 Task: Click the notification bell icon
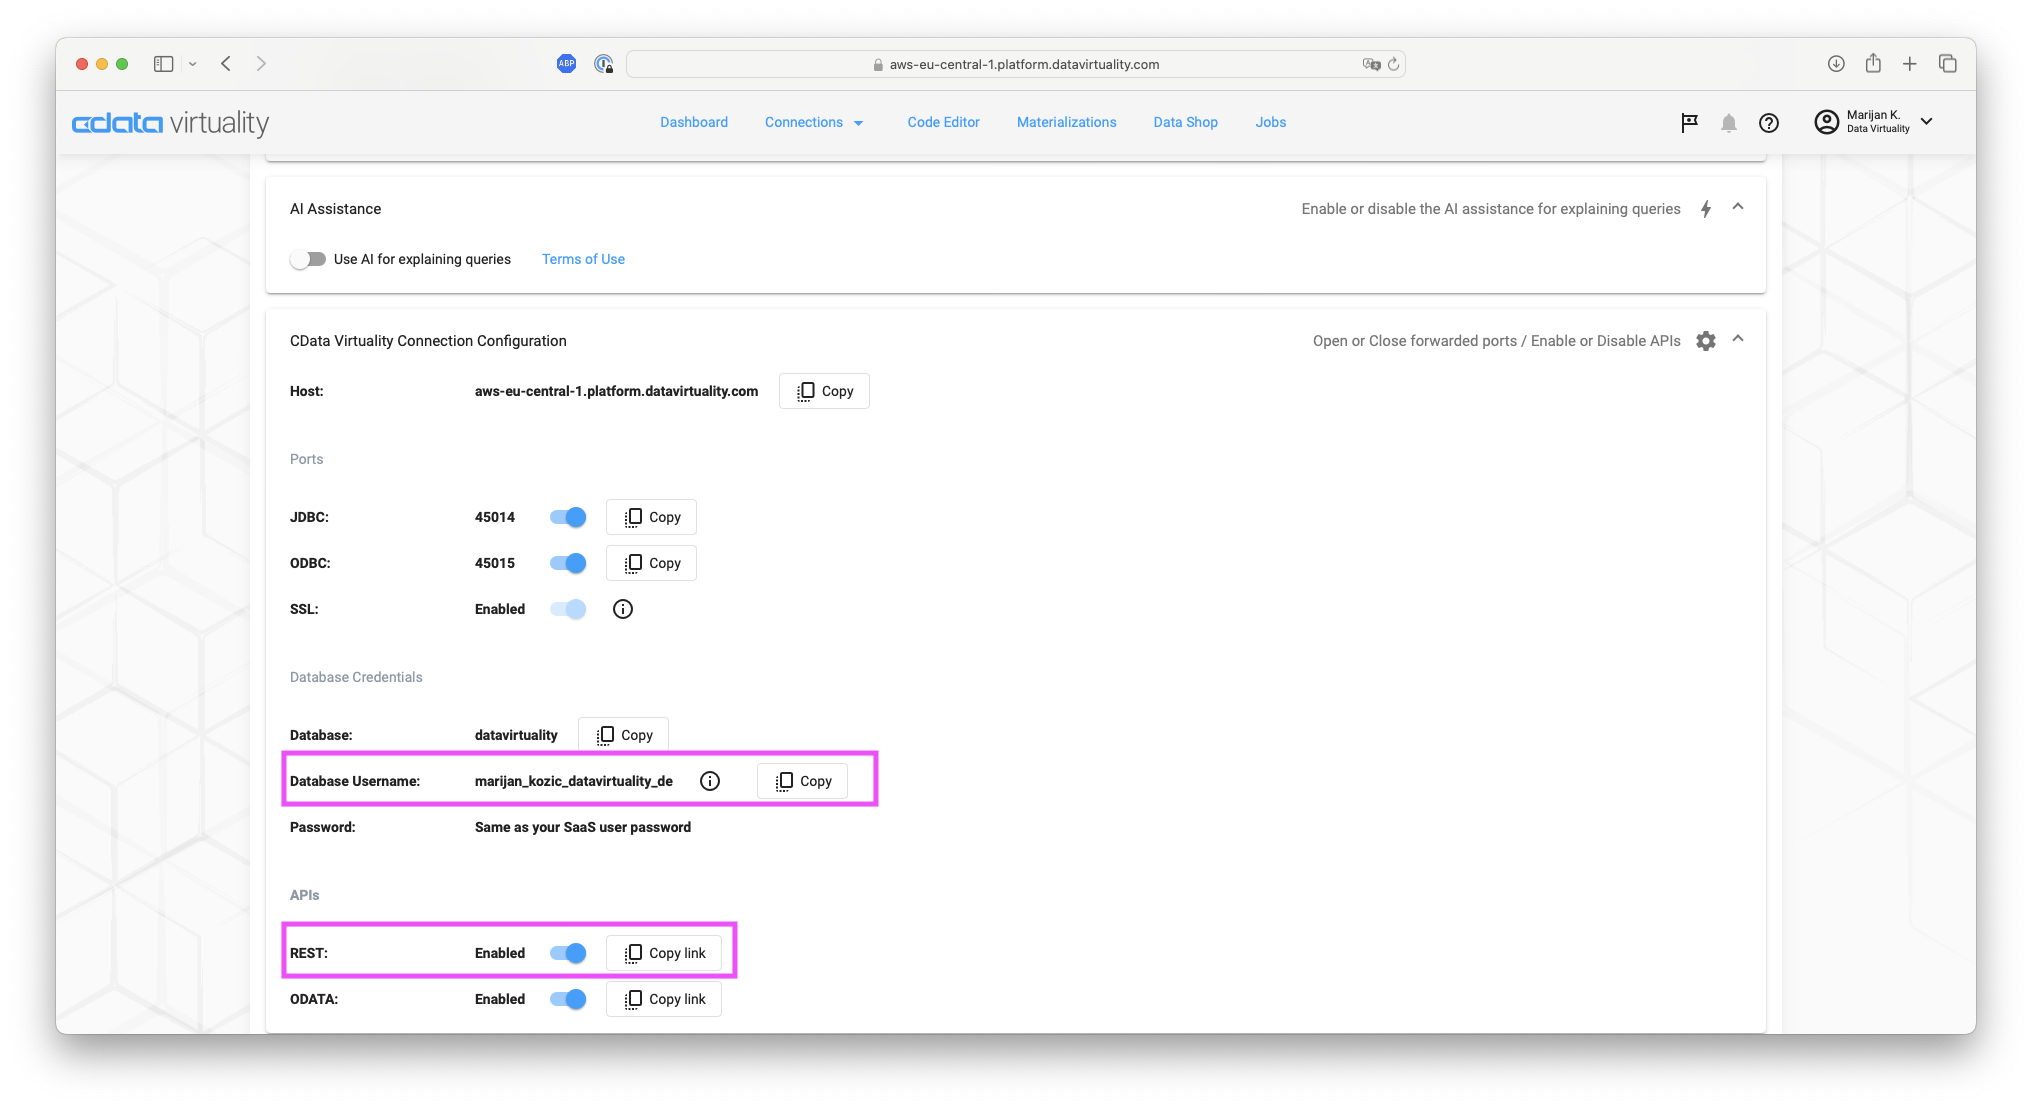1728,123
